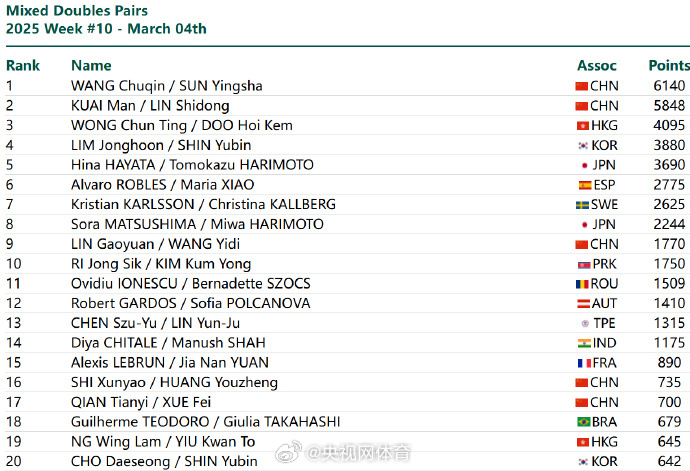This screenshot has width=690, height=471.
Task: Click the Points column header
Action: pos(669,65)
